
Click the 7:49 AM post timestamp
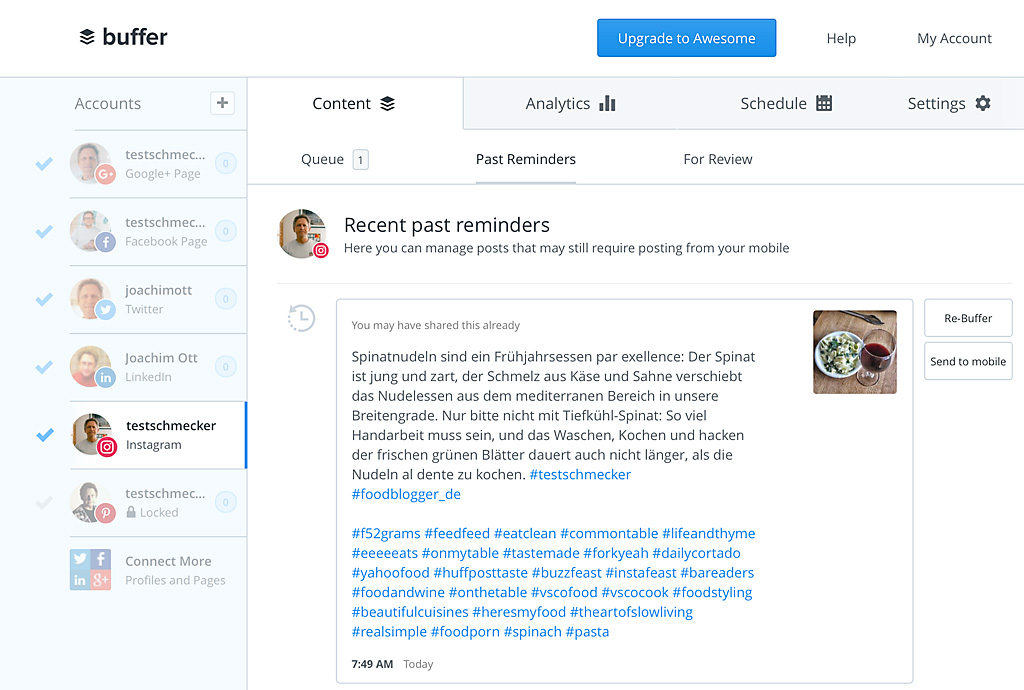coord(372,664)
